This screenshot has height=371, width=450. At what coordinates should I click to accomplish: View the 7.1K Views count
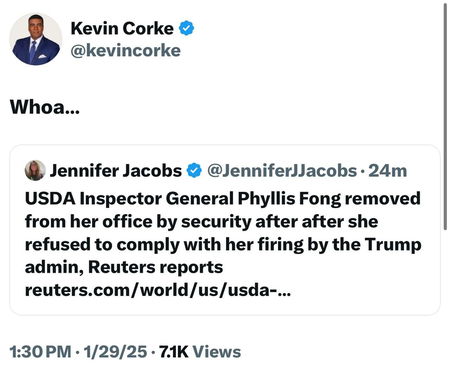click(x=200, y=352)
